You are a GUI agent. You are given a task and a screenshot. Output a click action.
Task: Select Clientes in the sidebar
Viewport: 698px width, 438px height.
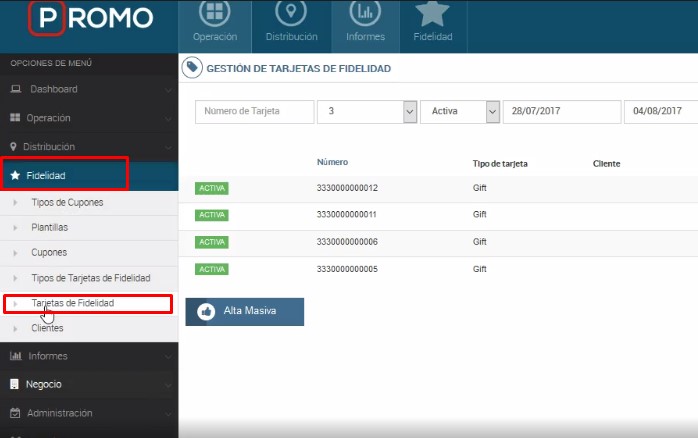pos(47,328)
